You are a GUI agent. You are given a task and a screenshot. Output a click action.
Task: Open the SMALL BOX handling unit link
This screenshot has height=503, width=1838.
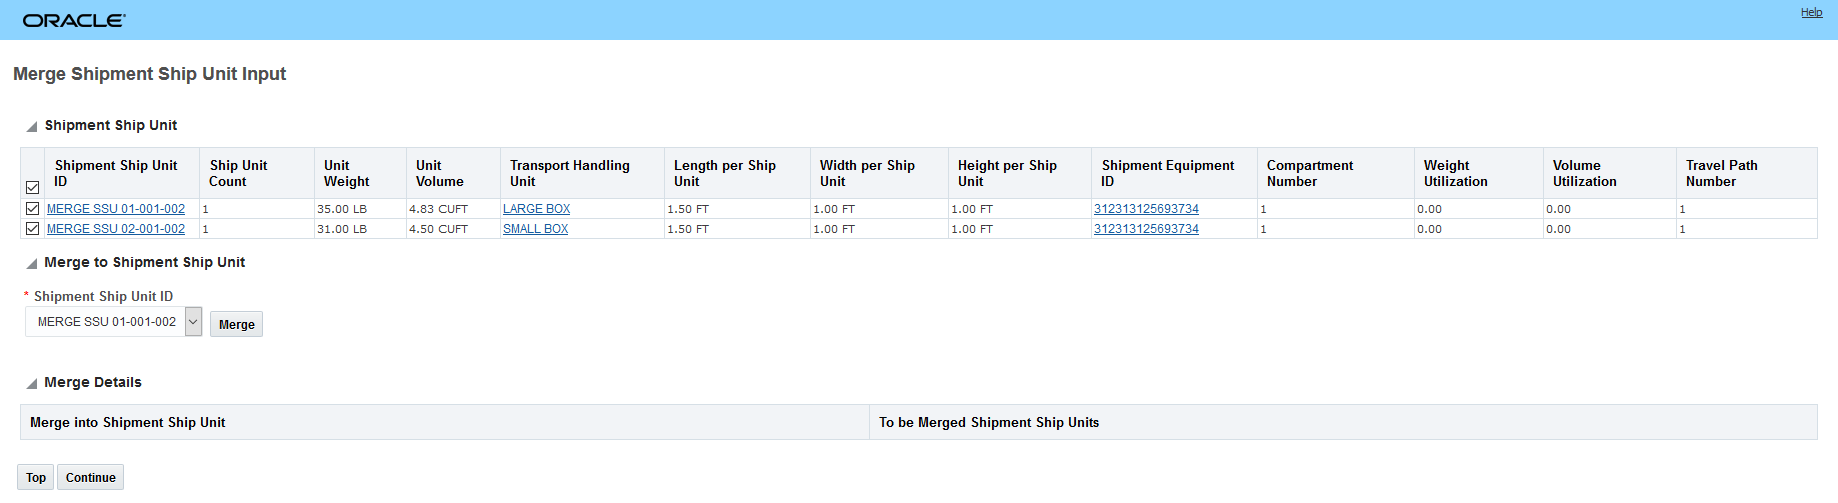(535, 229)
